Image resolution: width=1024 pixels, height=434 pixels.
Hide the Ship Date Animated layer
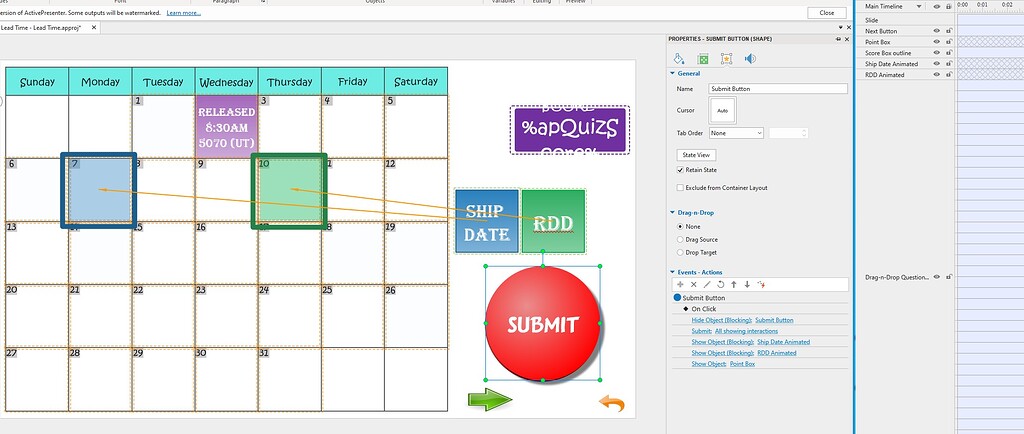[936, 64]
